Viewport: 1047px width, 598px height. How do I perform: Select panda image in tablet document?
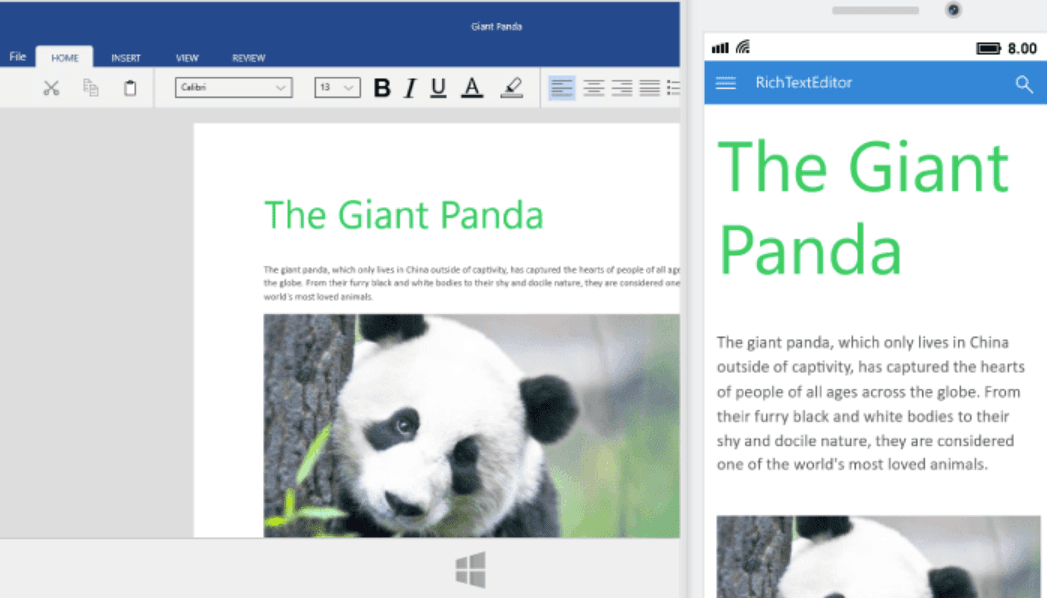coord(471,425)
